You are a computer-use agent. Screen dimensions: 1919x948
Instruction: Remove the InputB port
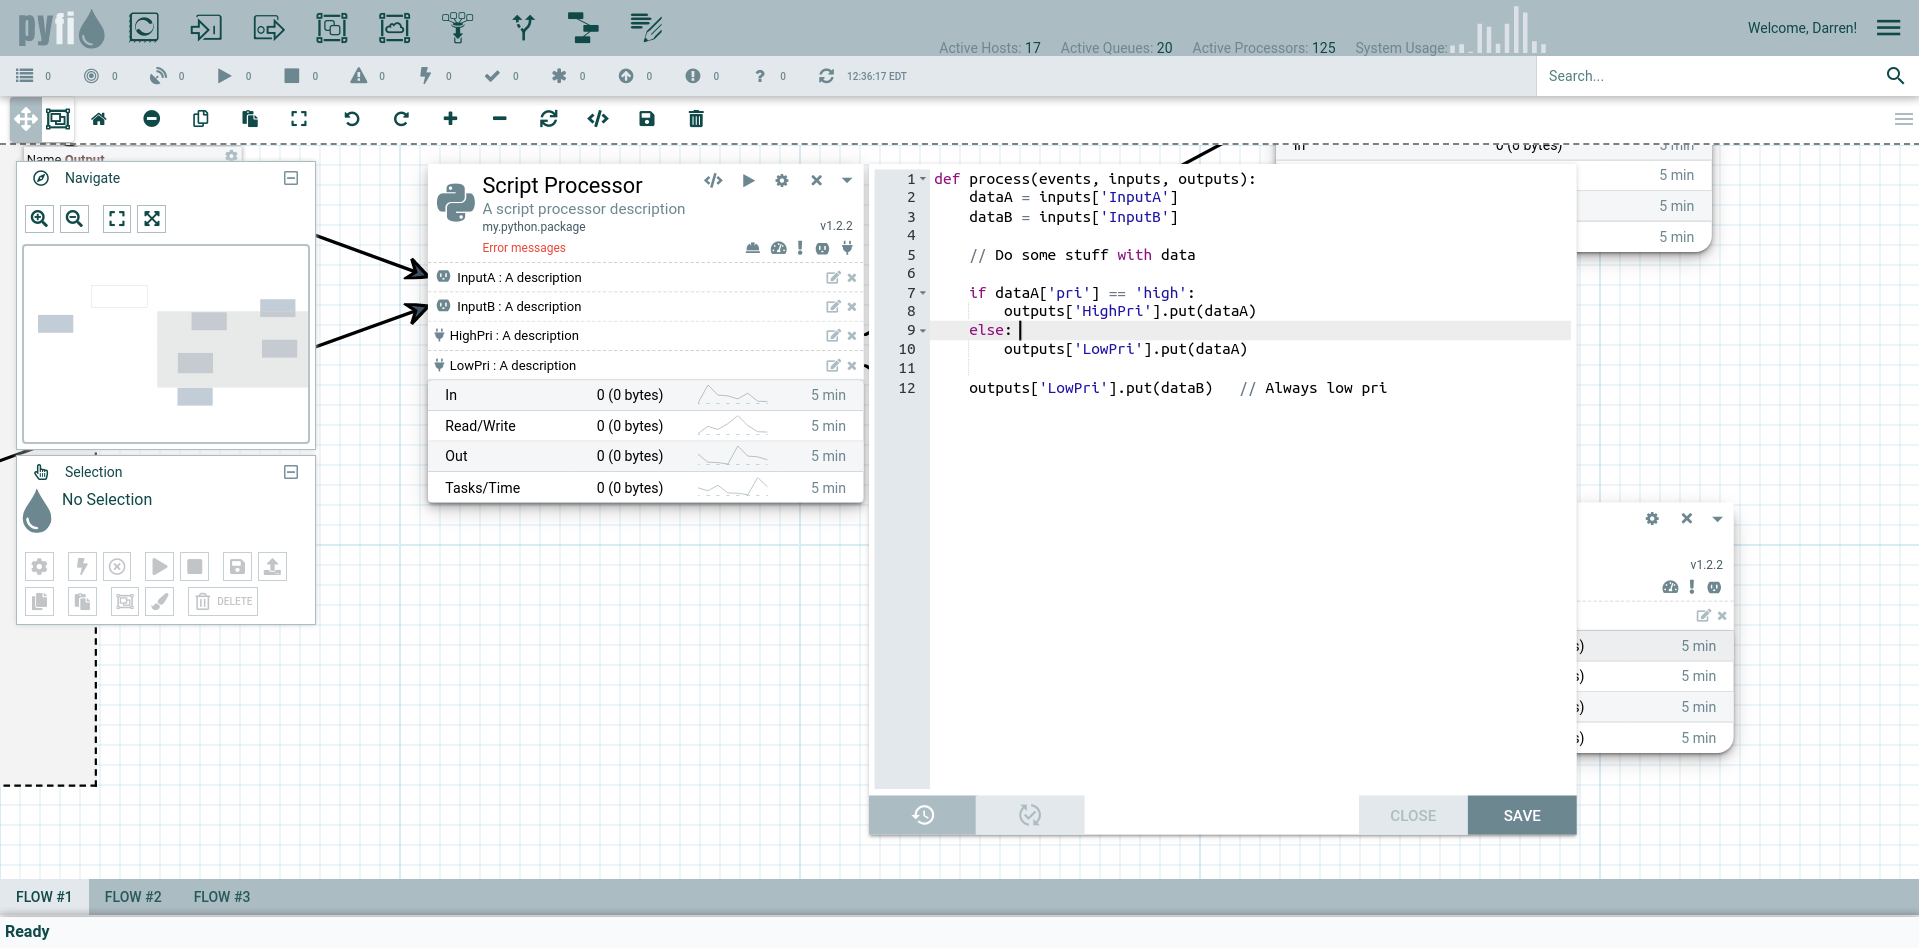click(852, 307)
